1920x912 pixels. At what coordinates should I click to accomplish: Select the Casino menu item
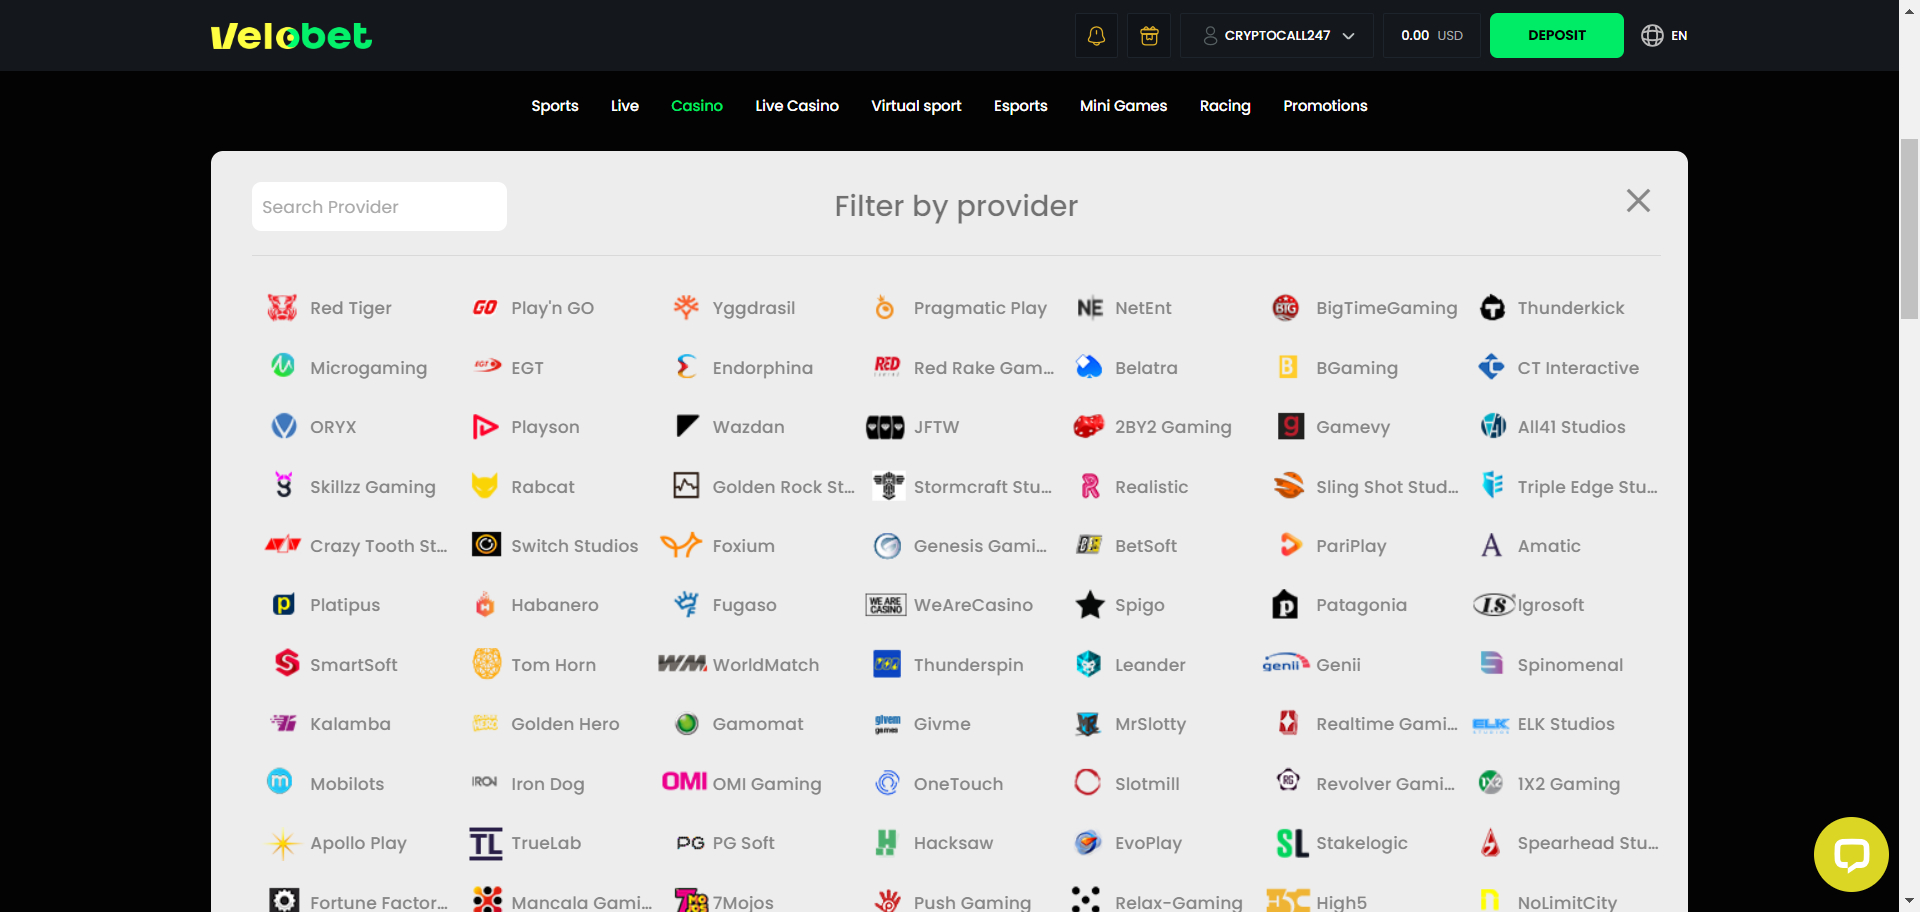coord(697,106)
